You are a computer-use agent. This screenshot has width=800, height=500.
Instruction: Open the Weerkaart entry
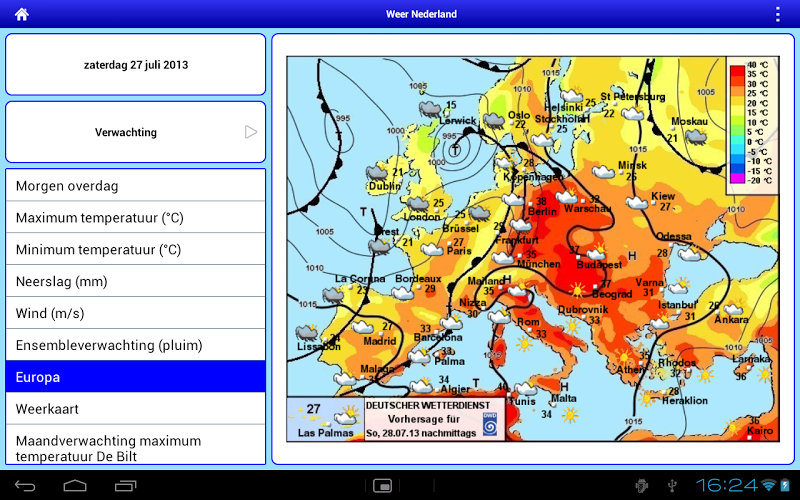(x=136, y=409)
